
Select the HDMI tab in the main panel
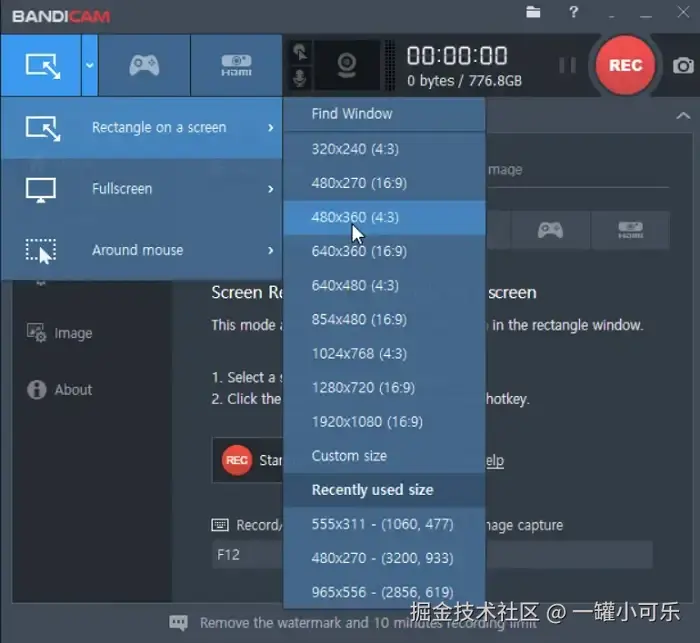tap(630, 230)
